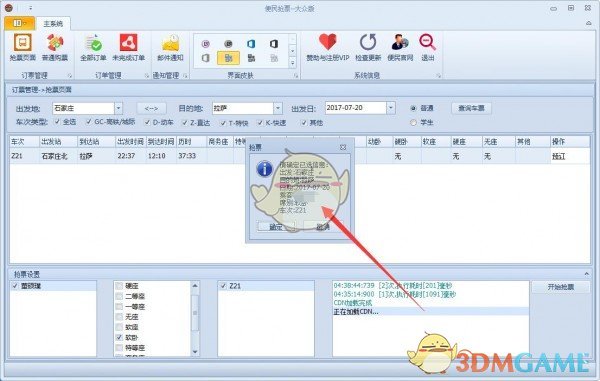The height and width of the screenshot is (381, 600).
Task: Switch to the 主系统 ribbon tab
Action: click(x=53, y=24)
